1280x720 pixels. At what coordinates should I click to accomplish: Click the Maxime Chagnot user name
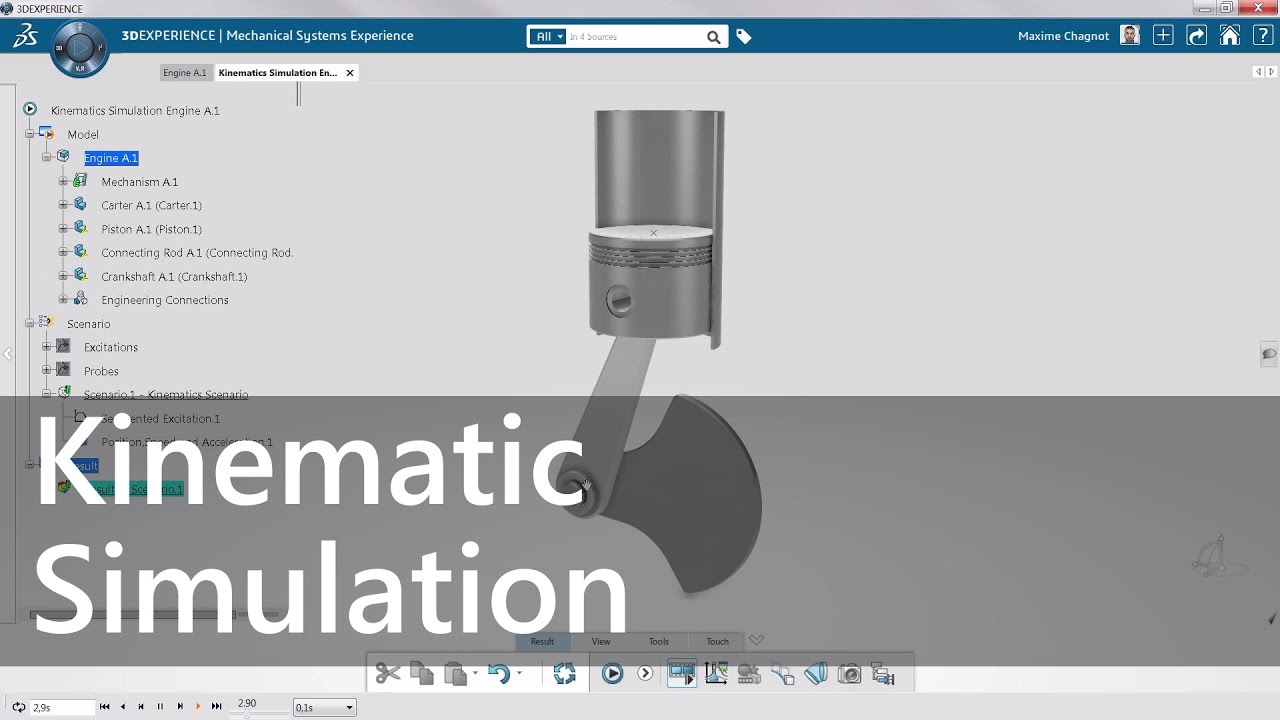(x=1063, y=36)
